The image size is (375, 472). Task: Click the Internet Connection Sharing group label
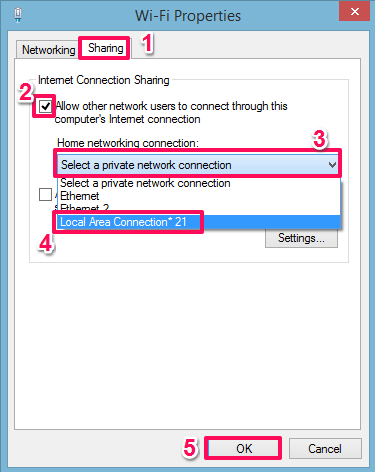pos(104,80)
